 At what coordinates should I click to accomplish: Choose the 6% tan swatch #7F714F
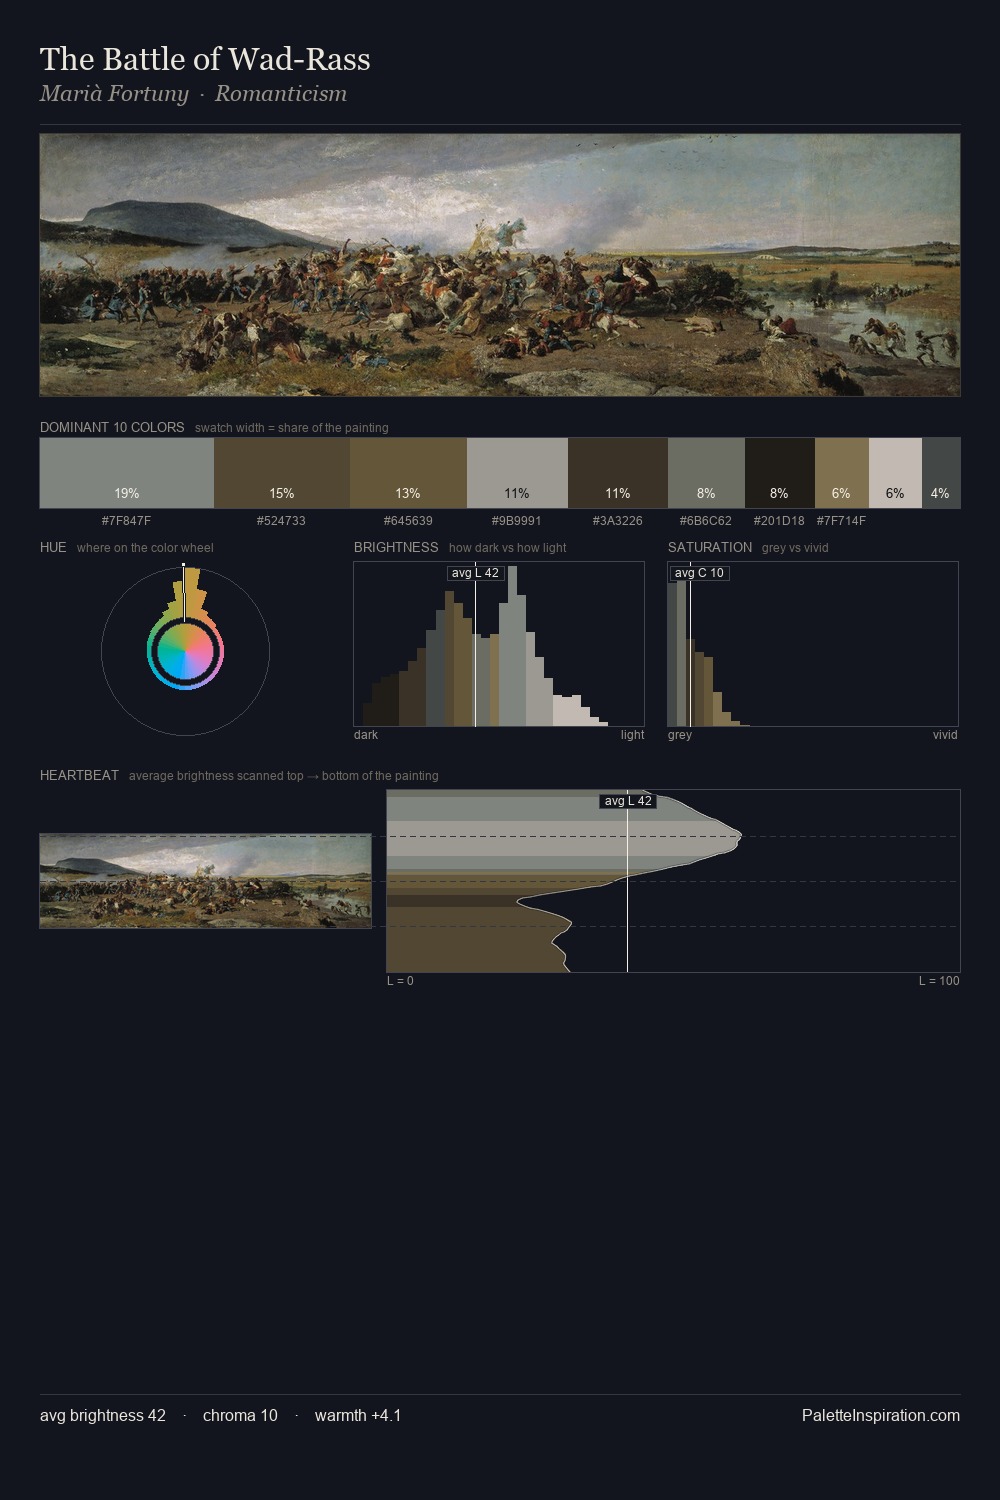click(x=842, y=473)
